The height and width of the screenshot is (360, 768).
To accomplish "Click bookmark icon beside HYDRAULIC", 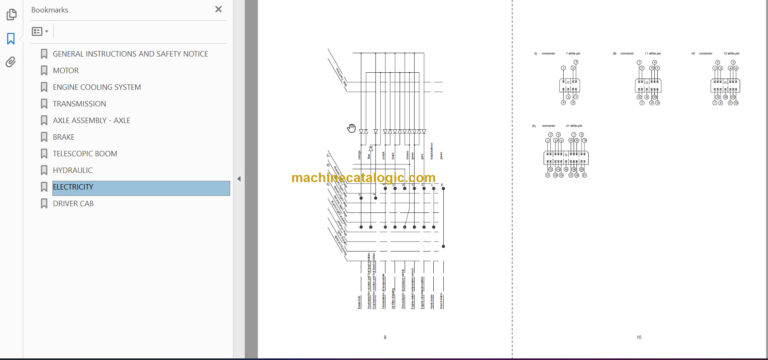I will point(44,170).
